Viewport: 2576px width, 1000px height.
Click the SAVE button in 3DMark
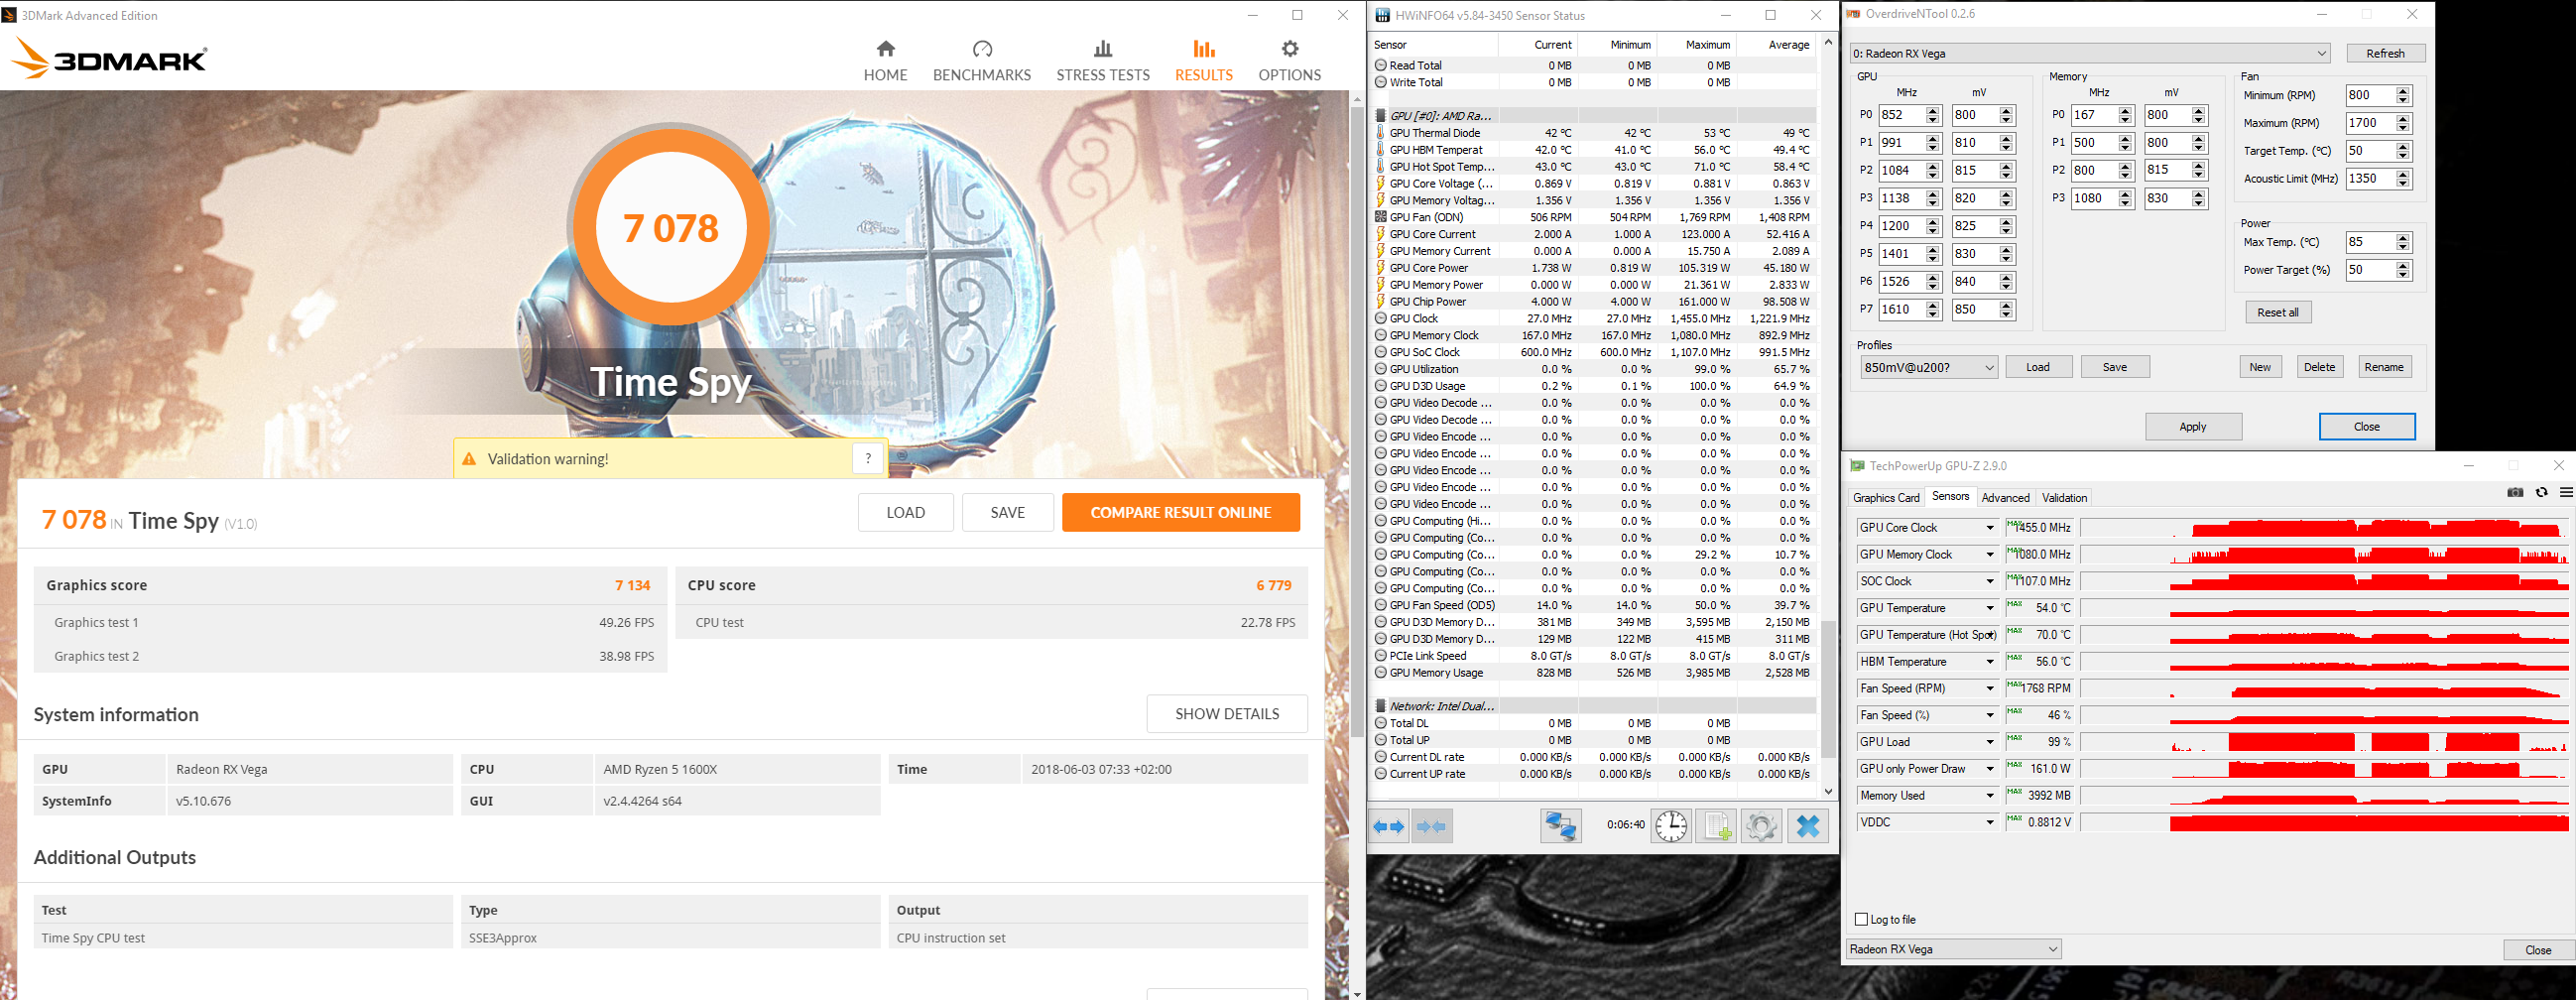(1007, 512)
